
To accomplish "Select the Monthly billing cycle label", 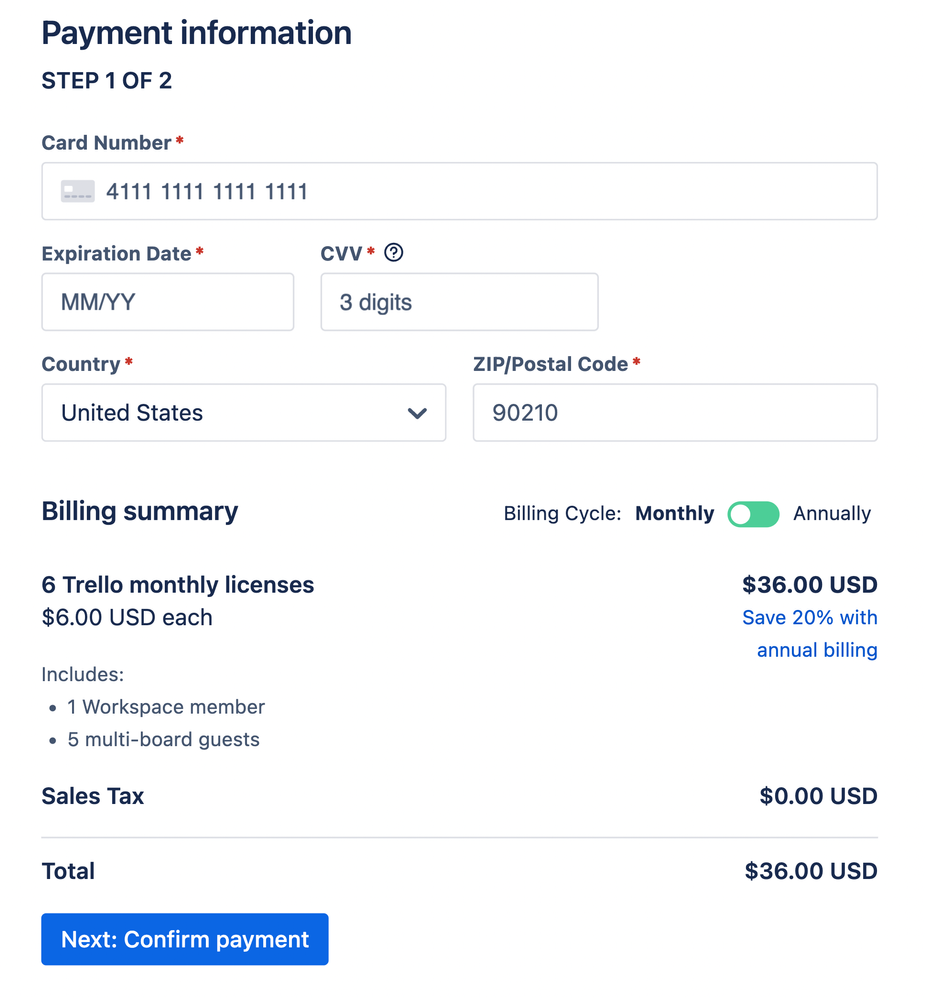I will tap(675, 514).
